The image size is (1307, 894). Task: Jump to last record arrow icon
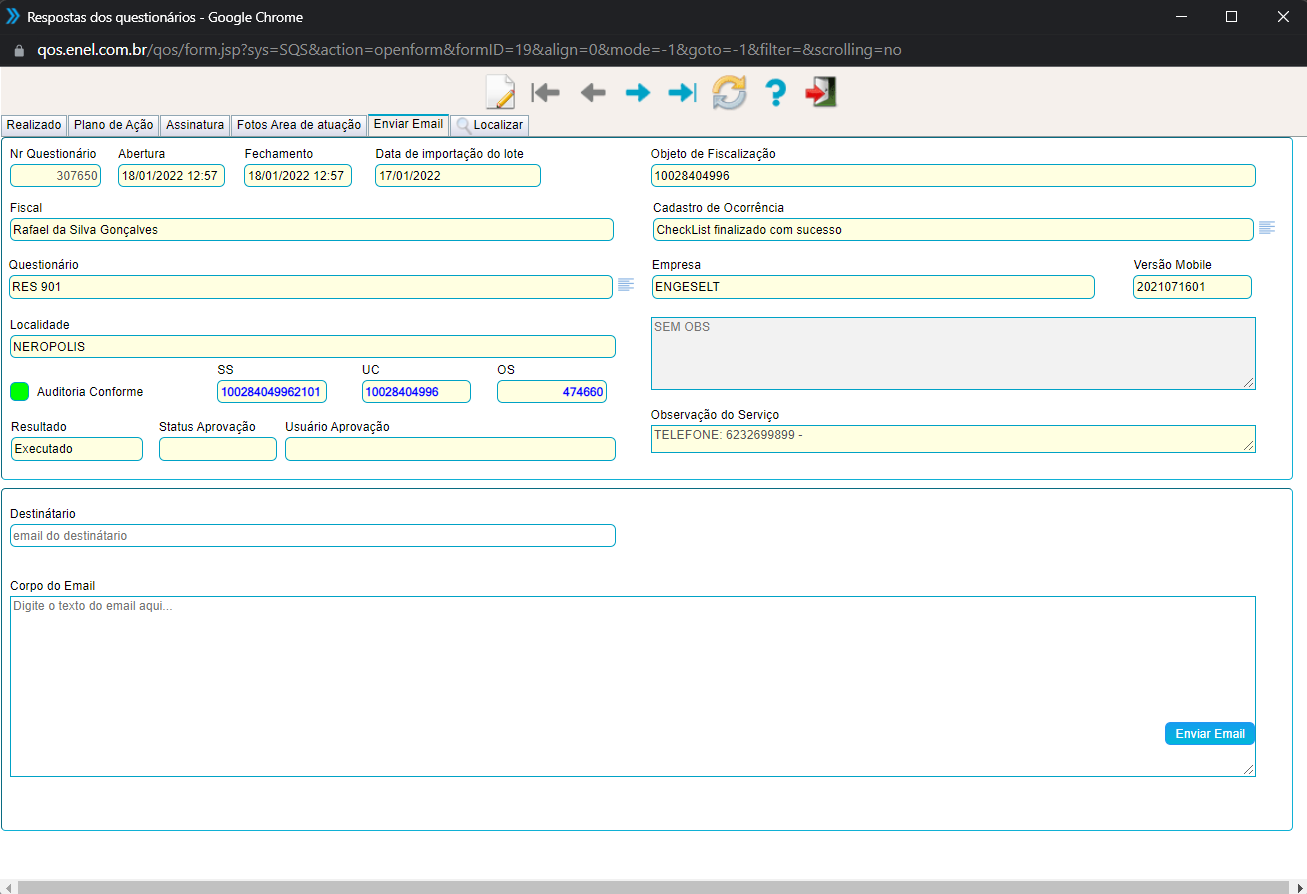coord(682,93)
